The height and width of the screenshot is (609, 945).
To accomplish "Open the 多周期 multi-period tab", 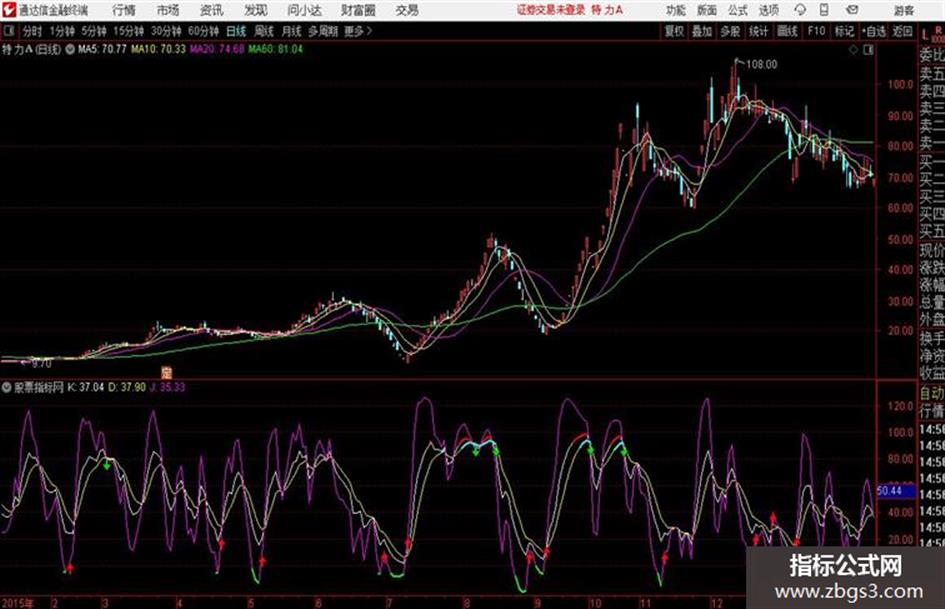I will tap(323, 31).
